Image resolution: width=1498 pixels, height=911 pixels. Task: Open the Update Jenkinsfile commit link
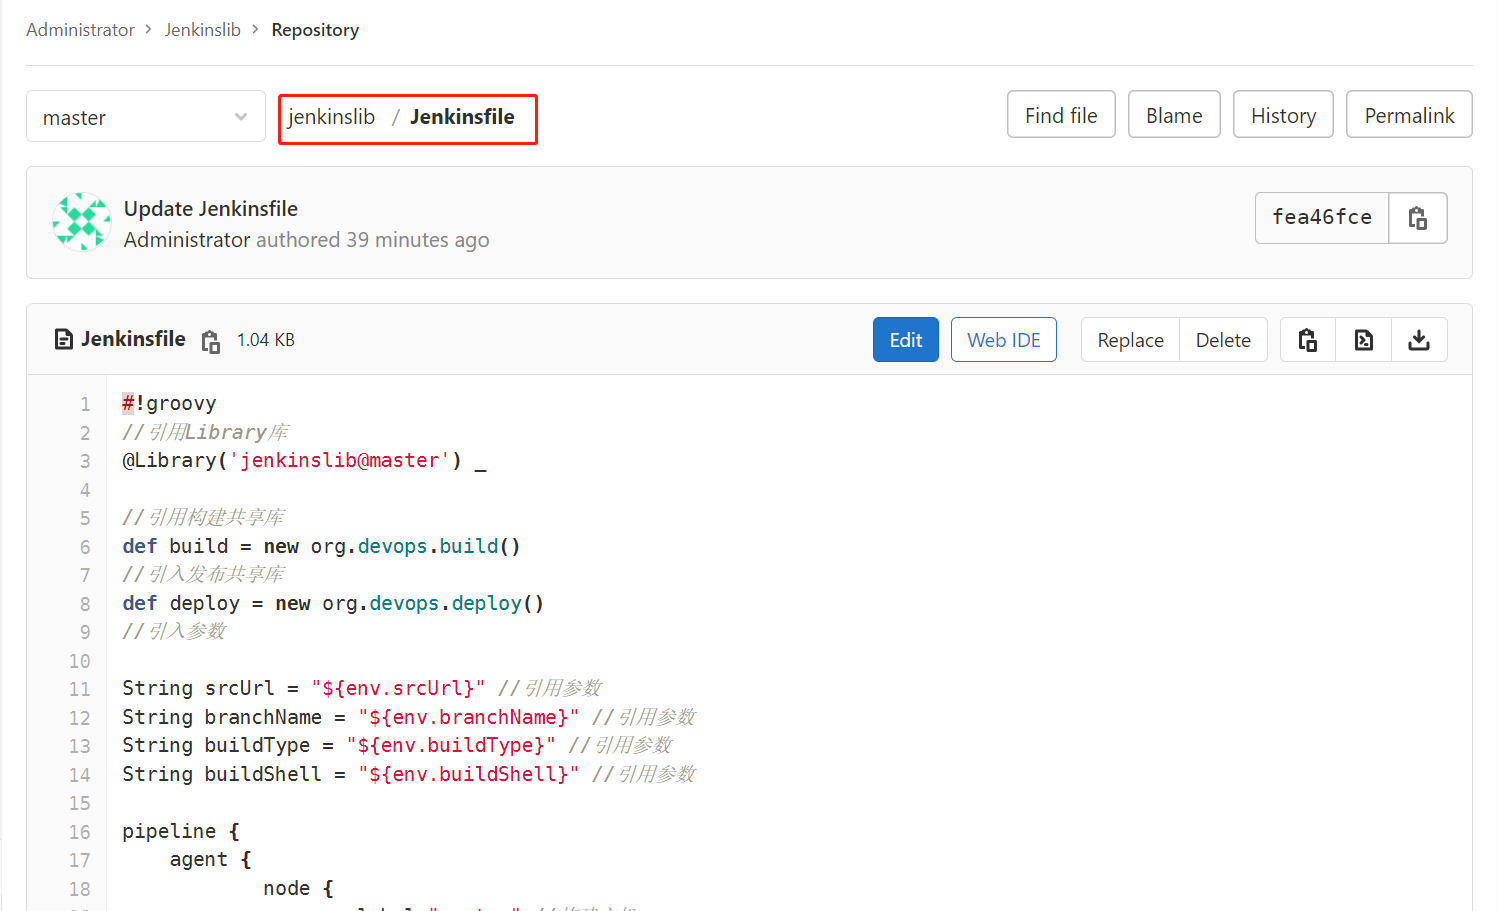click(211, 208)
